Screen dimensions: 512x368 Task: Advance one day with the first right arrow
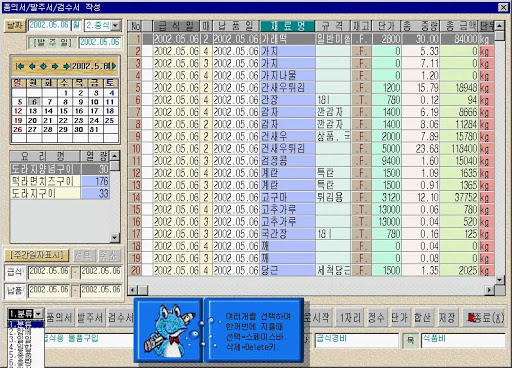[x=55, y=66]
